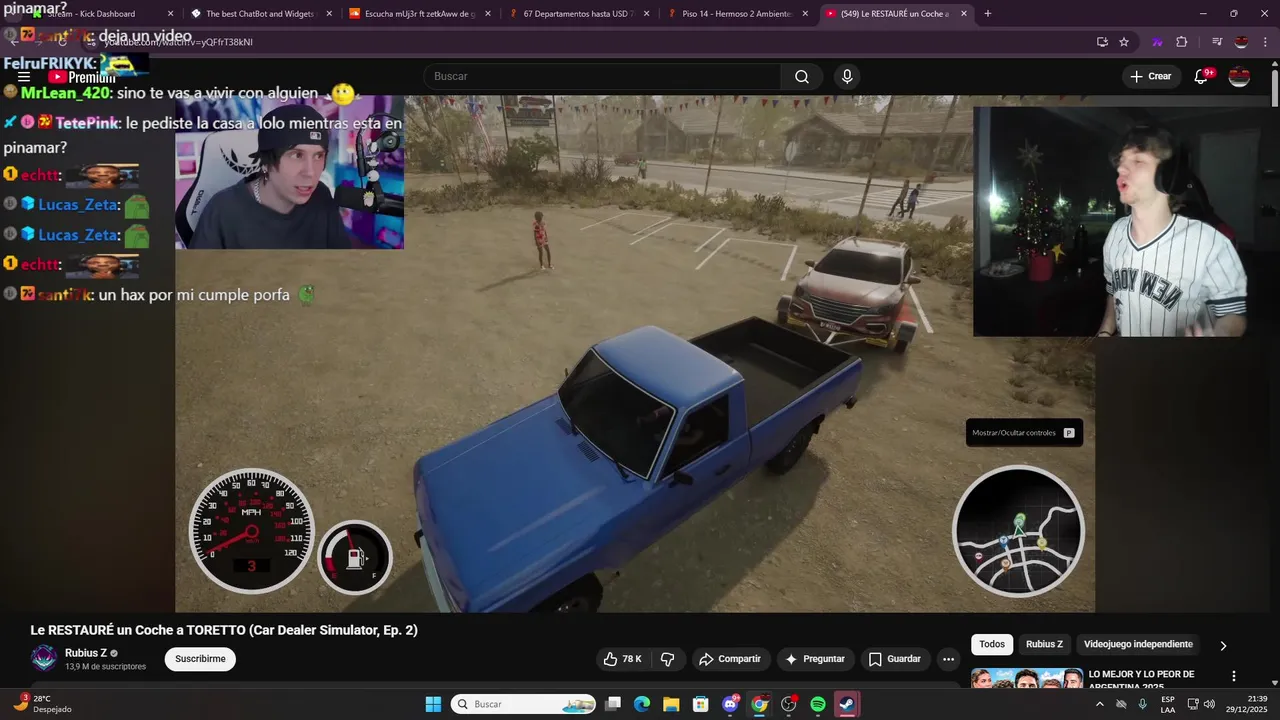Open the LO MEJOR Y LO PEOR video thumbnail
This screenshot has height=720, width=1280.
click(x=1027, y=679)
